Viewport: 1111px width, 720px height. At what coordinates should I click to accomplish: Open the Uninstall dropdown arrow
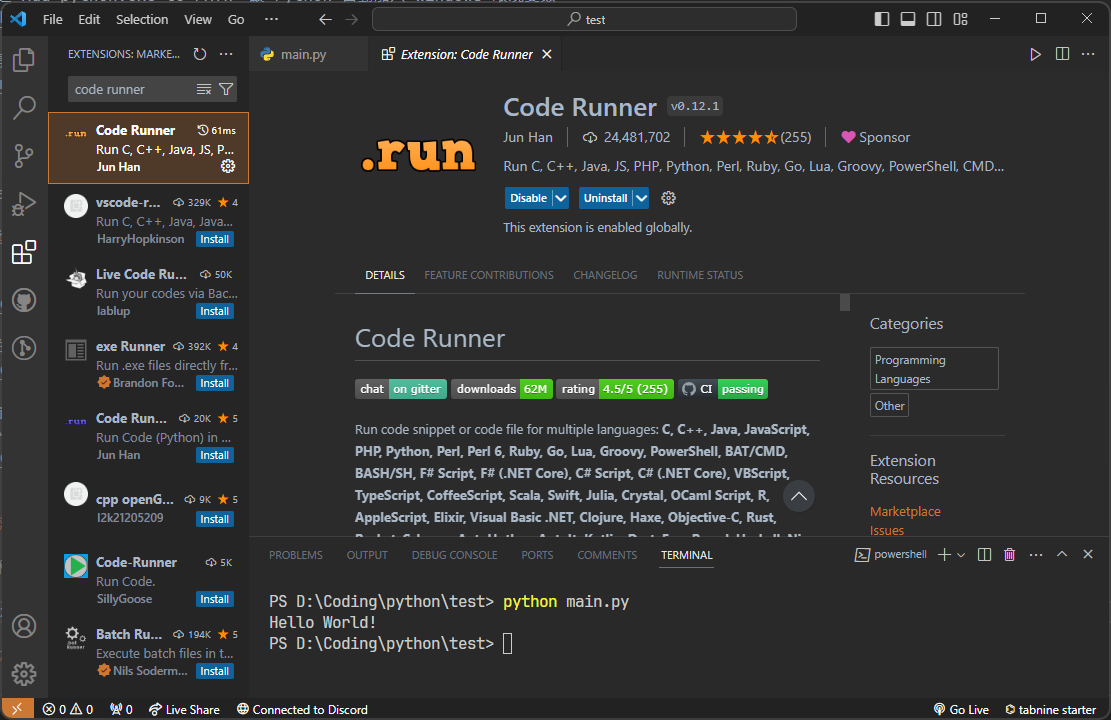(641, 198)
